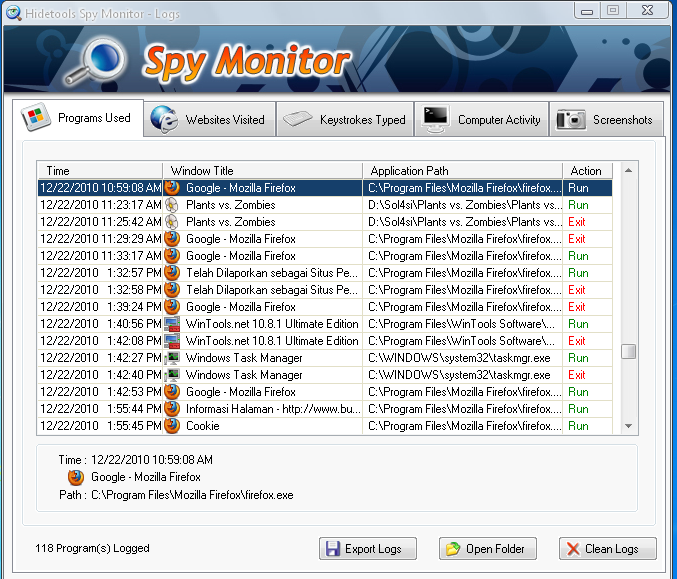Screen dimensions: 677x579
Task: Sort by Action column header
Action: pos(588,171)
